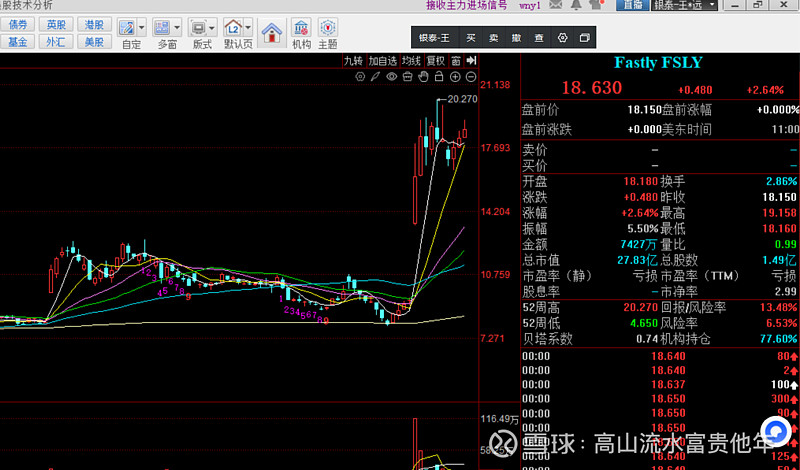Expand the 默认页 dropdown arrow

click(x=248, y=28)
